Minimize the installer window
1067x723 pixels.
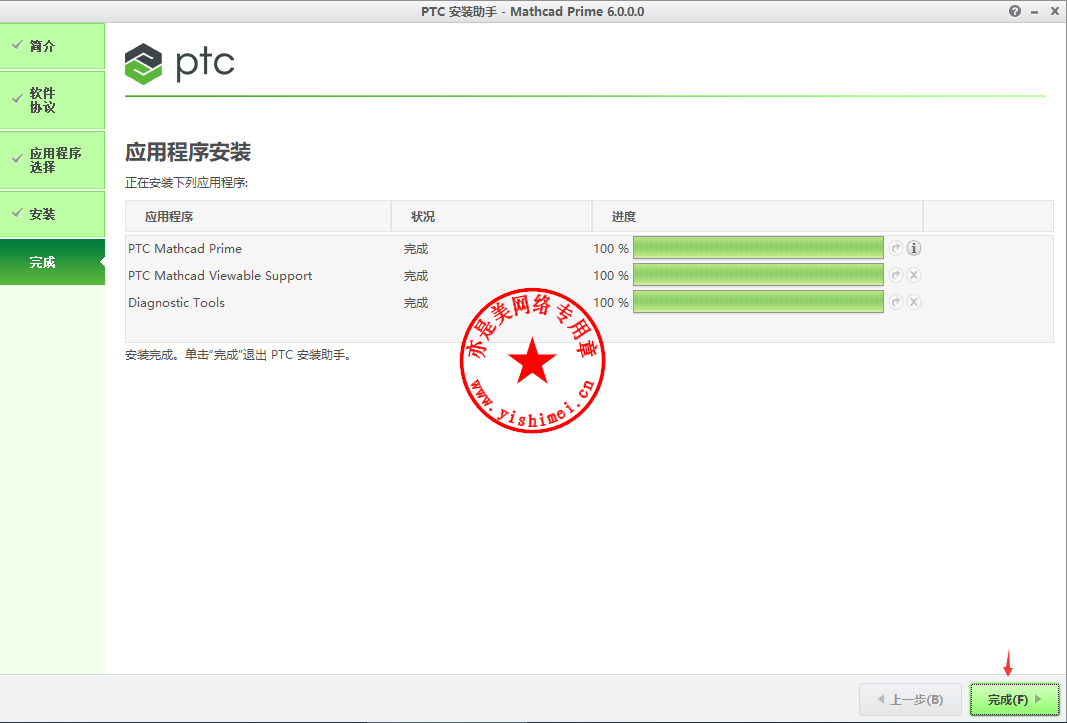[x=1034, y=12]
